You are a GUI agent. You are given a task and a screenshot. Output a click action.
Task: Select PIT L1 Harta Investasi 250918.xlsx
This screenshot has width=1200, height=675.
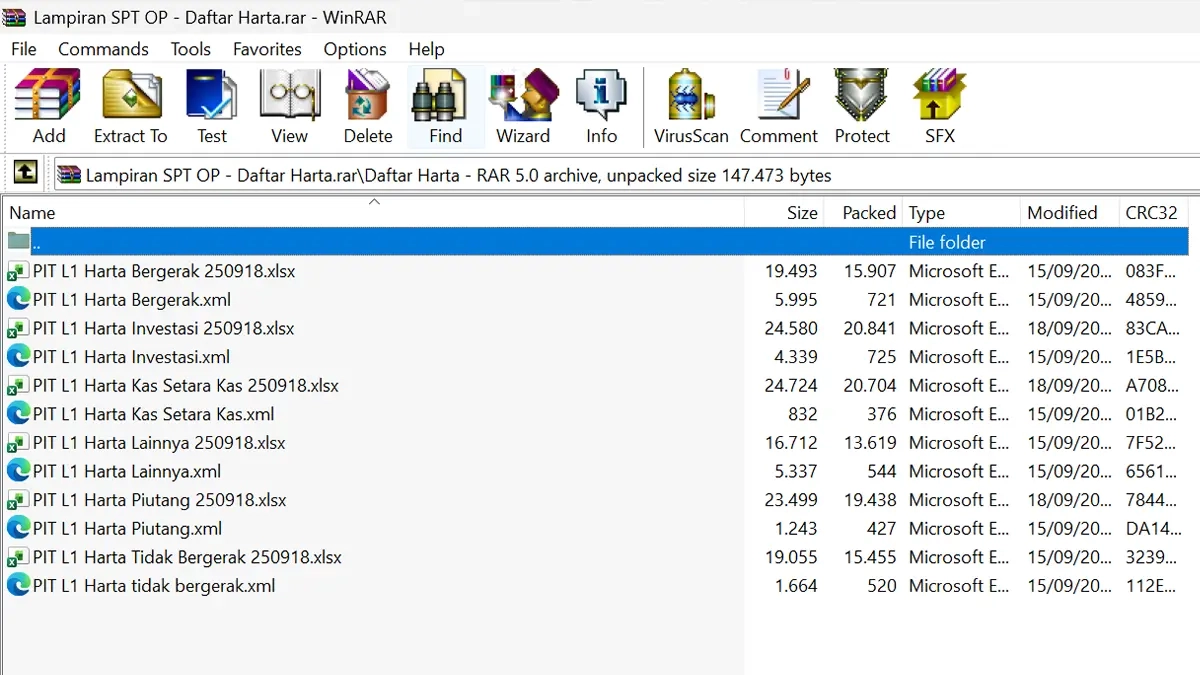click(163, 328)
